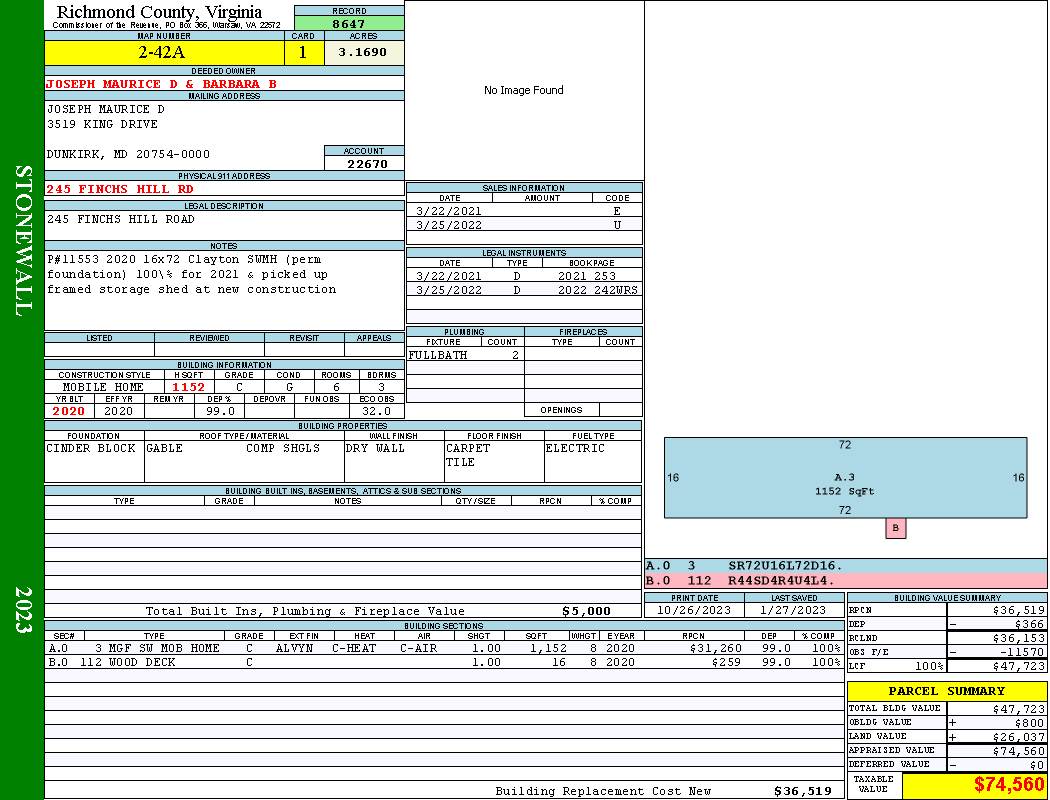Select the deeded owner name in red
Image resolution: width=1050 pixels, height=800 pixels.
pos(161,84)
